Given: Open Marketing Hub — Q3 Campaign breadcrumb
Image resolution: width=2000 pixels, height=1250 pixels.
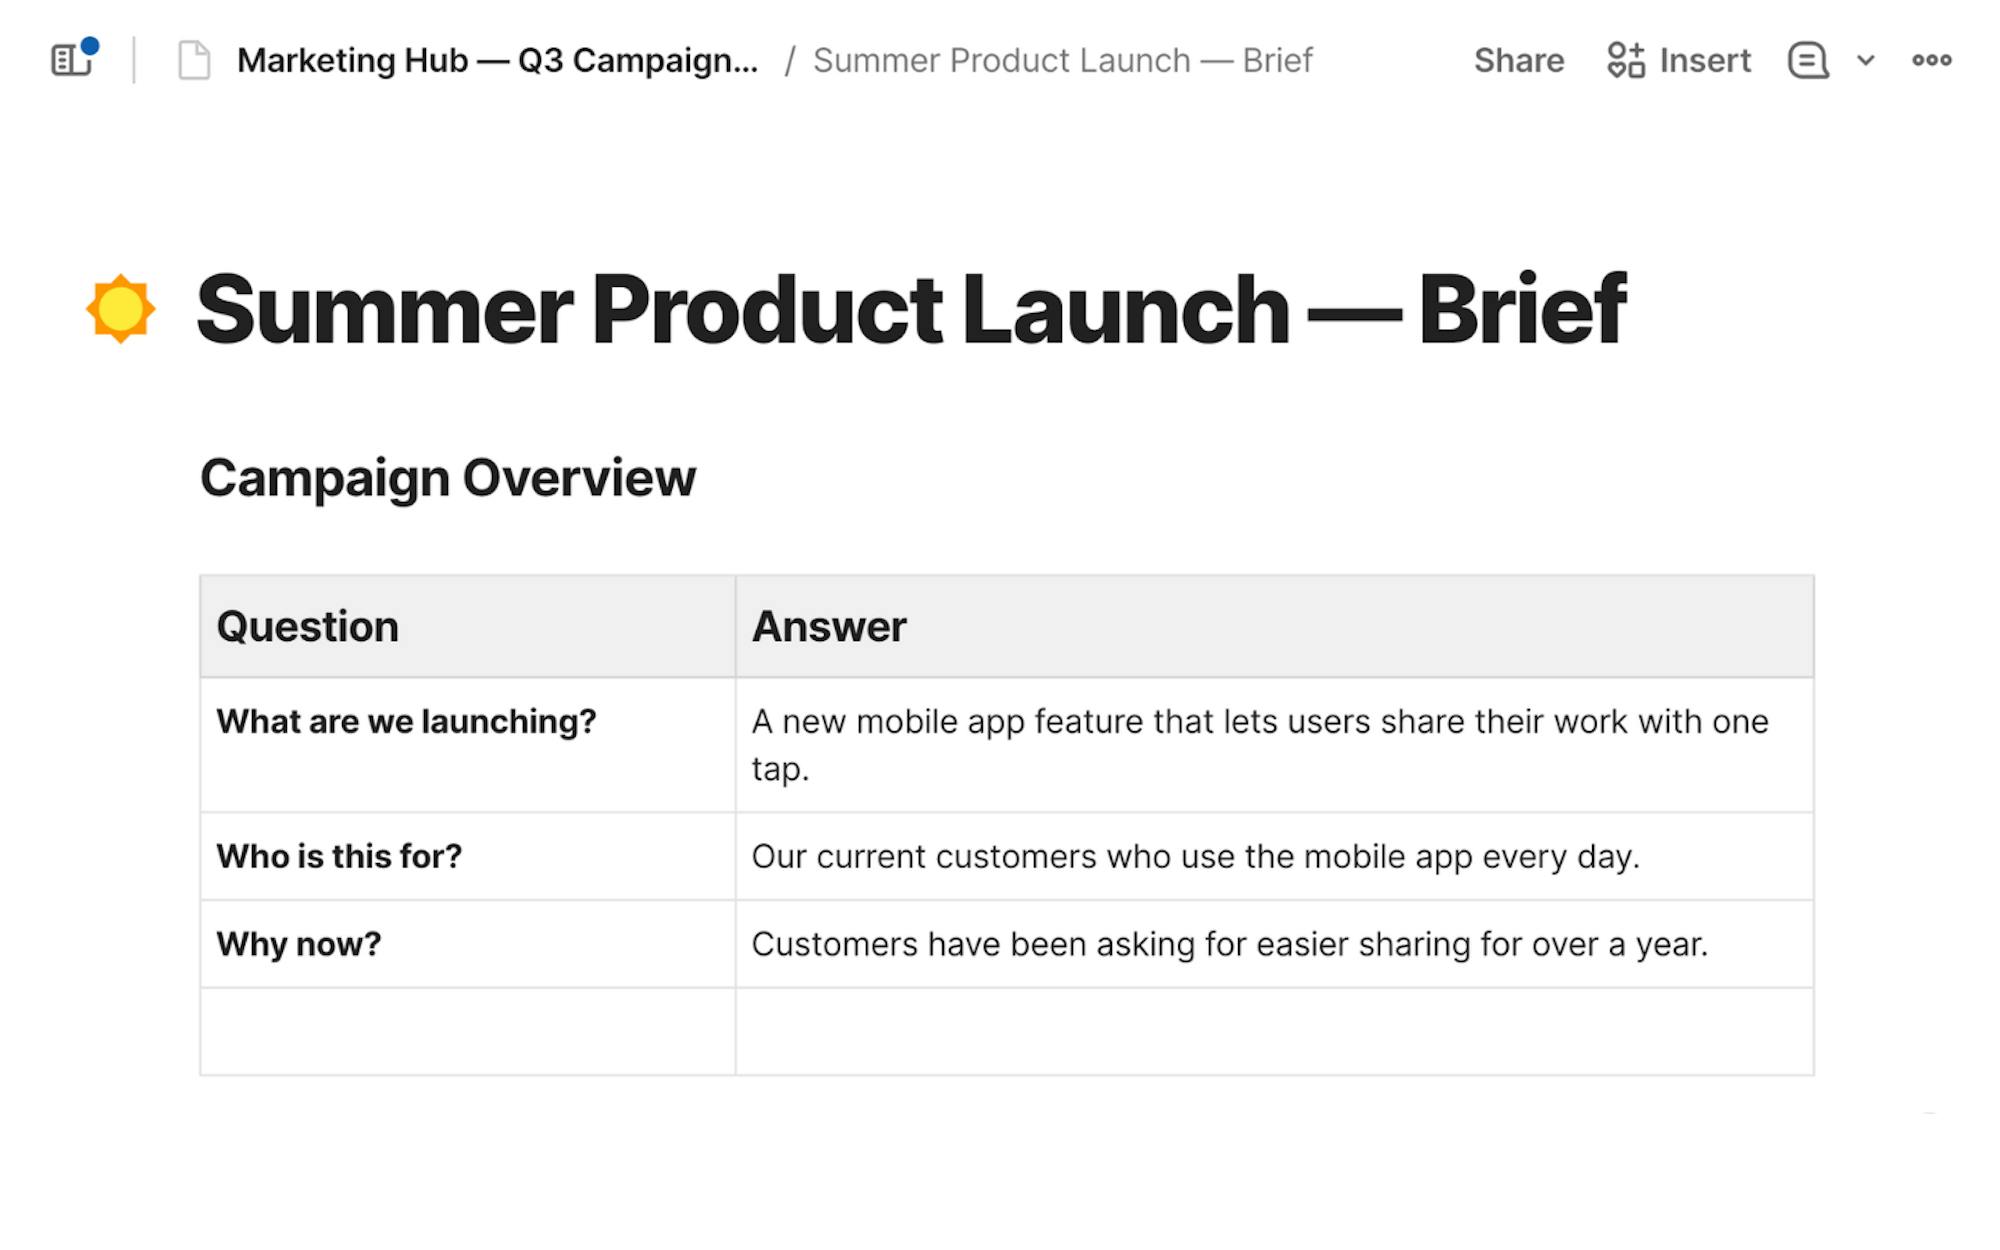Looking at the screenshot, I should [497, 60].
